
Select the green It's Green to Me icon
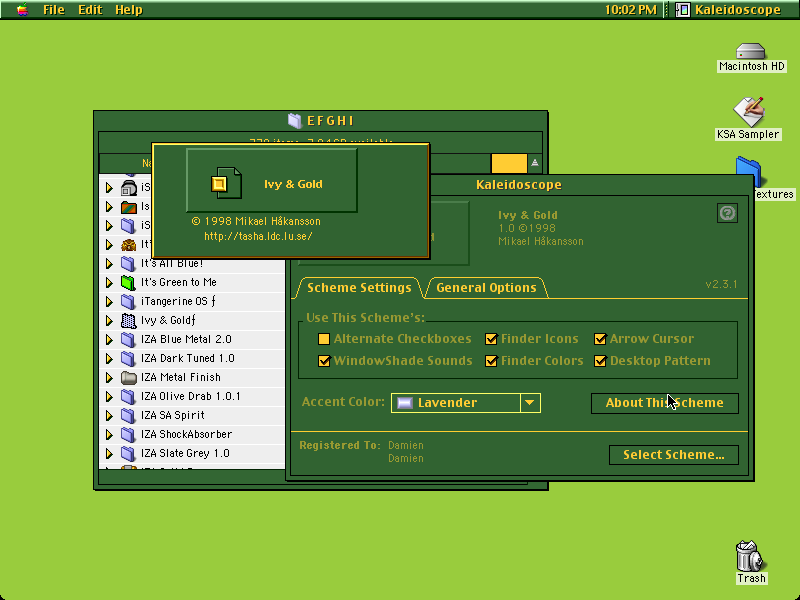(x=128, y=282)
